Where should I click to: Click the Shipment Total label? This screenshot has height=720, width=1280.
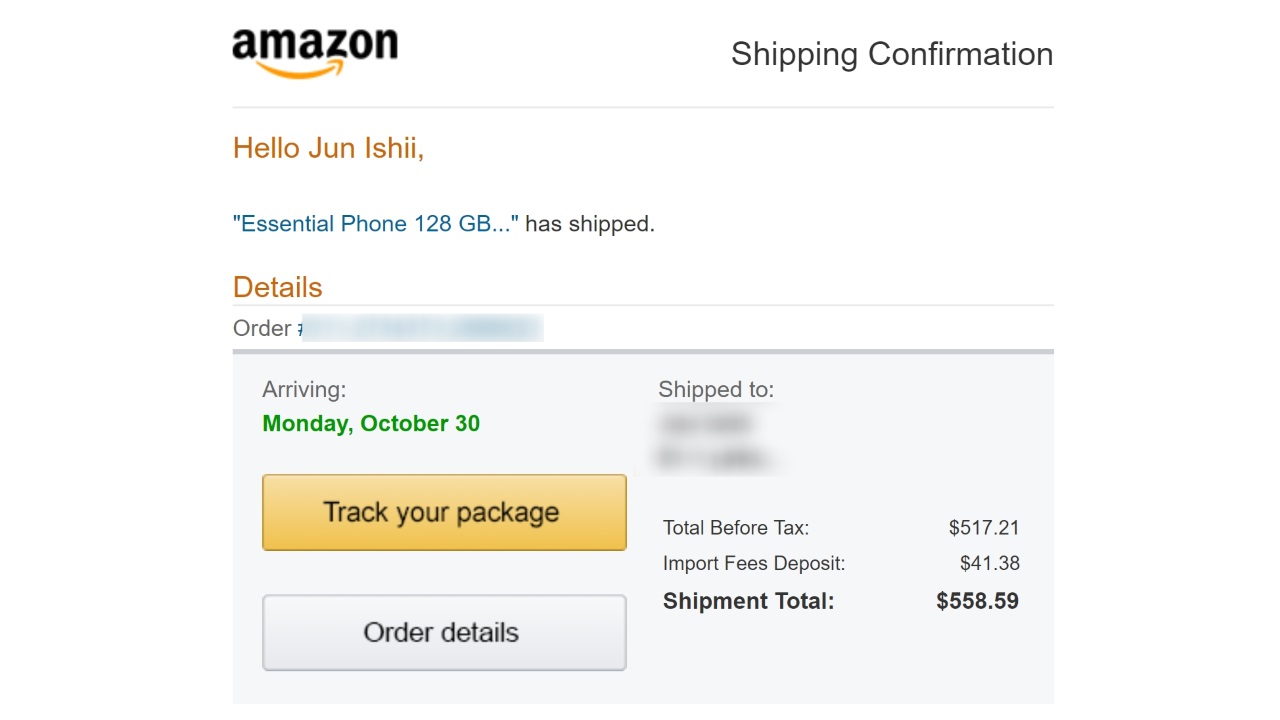[x=748, y=602]
